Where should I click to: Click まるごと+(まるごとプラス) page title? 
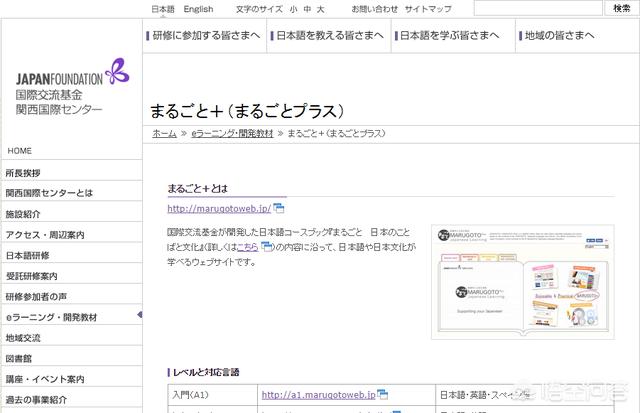point(248,111)
